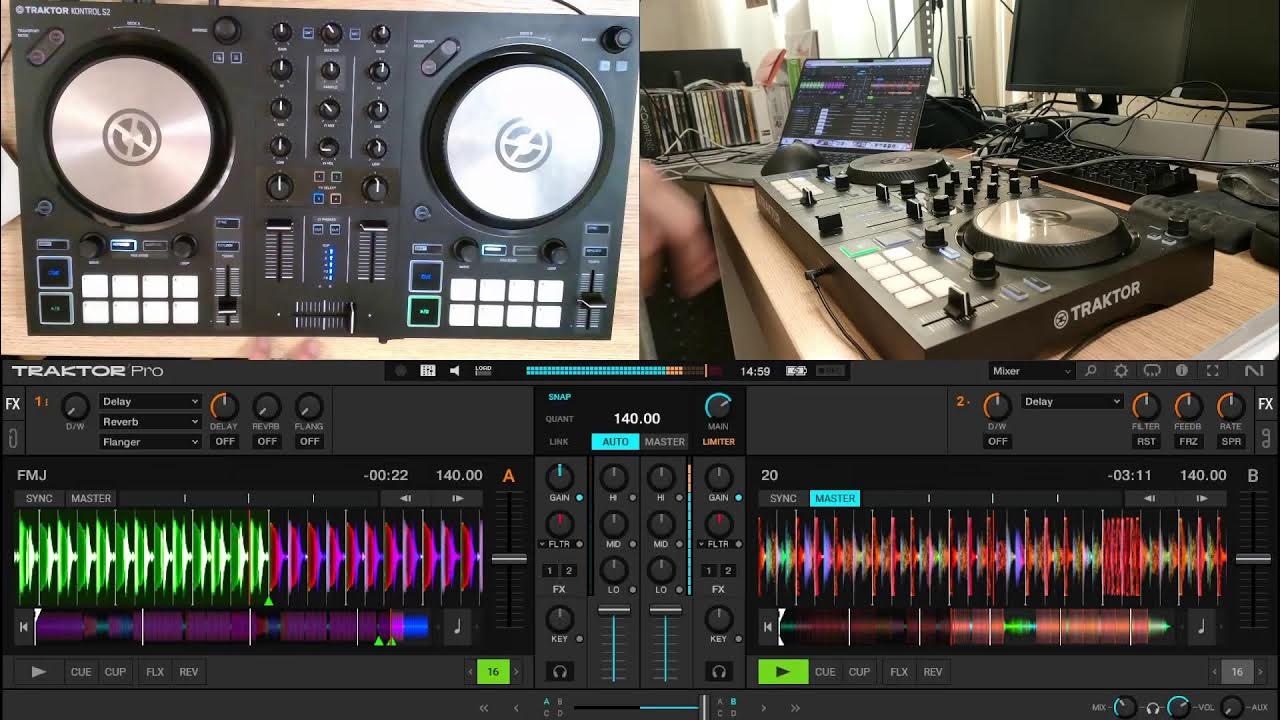Click the FRZ freeze button in FX unit 2
This screenshot has height=720, width=1280.
click(1188, 441)
